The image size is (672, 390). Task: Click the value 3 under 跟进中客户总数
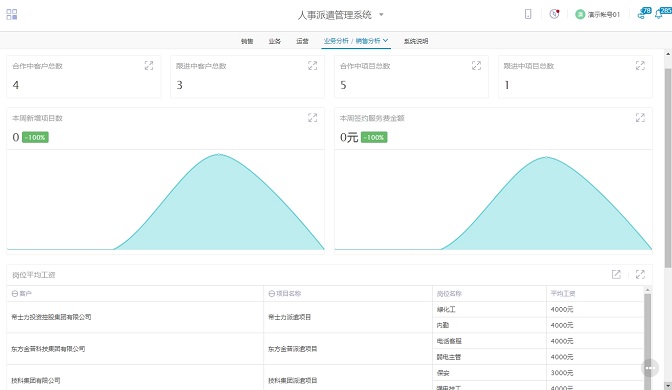(x=180, y=85)
